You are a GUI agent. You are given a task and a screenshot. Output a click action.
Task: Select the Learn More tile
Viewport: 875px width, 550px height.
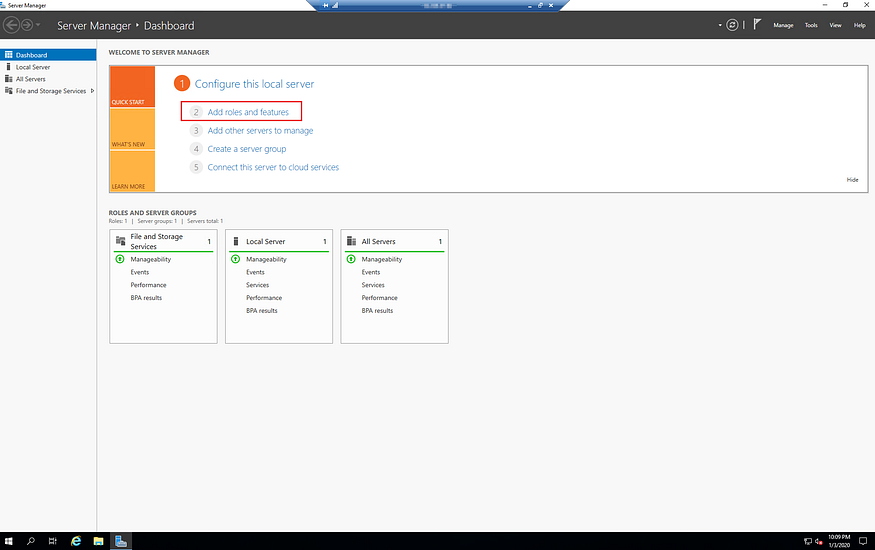tap(132, 171)
